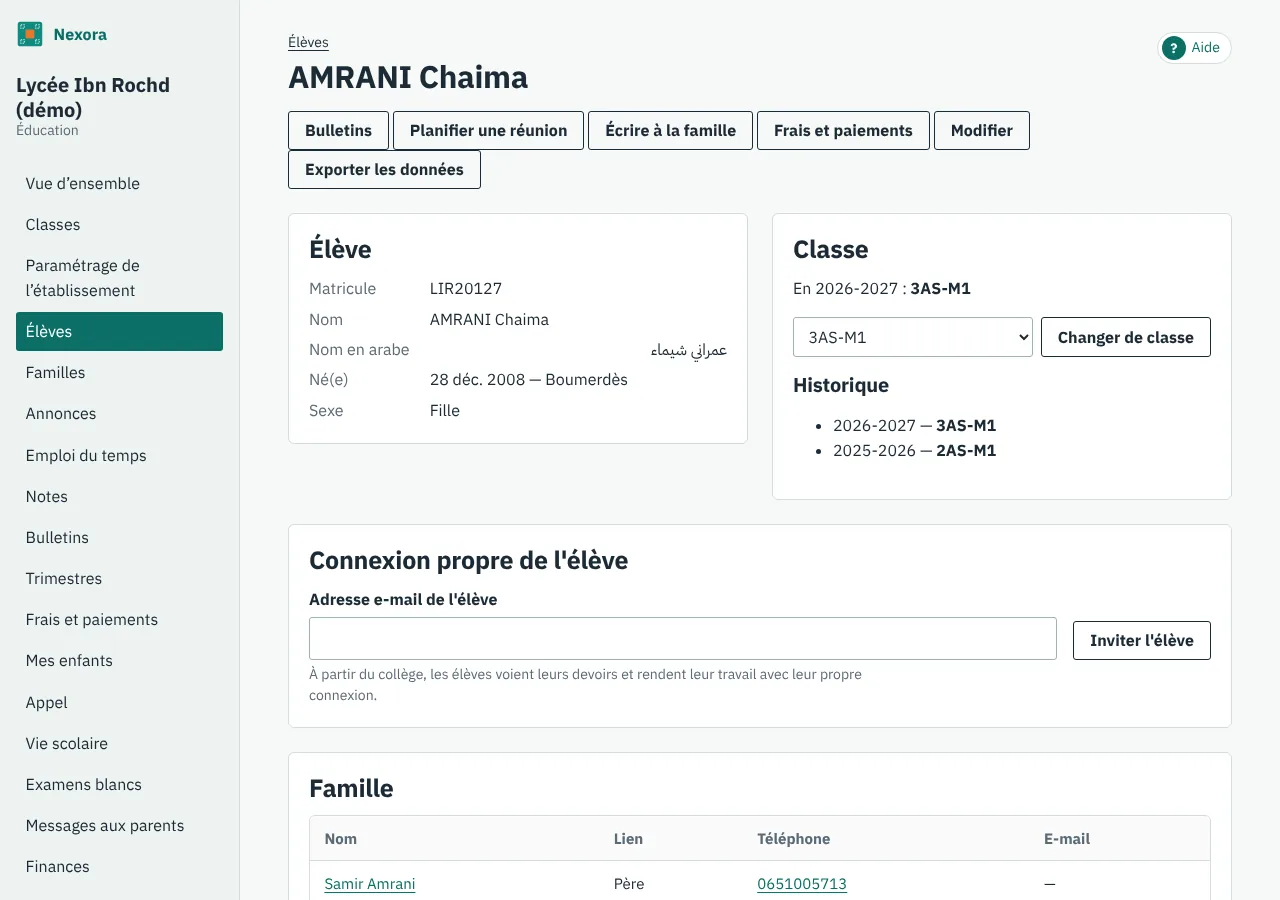Click history entry 2025-2026 — 2AS-M1
Image resolution: width=1280 pixels, height=900 pixels.
point(914,450)
